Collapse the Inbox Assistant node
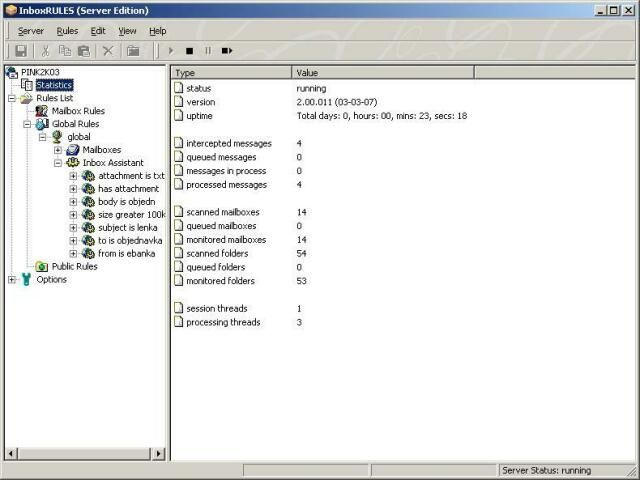The height and width of the screenshot is (480, 640). point(58,163)
